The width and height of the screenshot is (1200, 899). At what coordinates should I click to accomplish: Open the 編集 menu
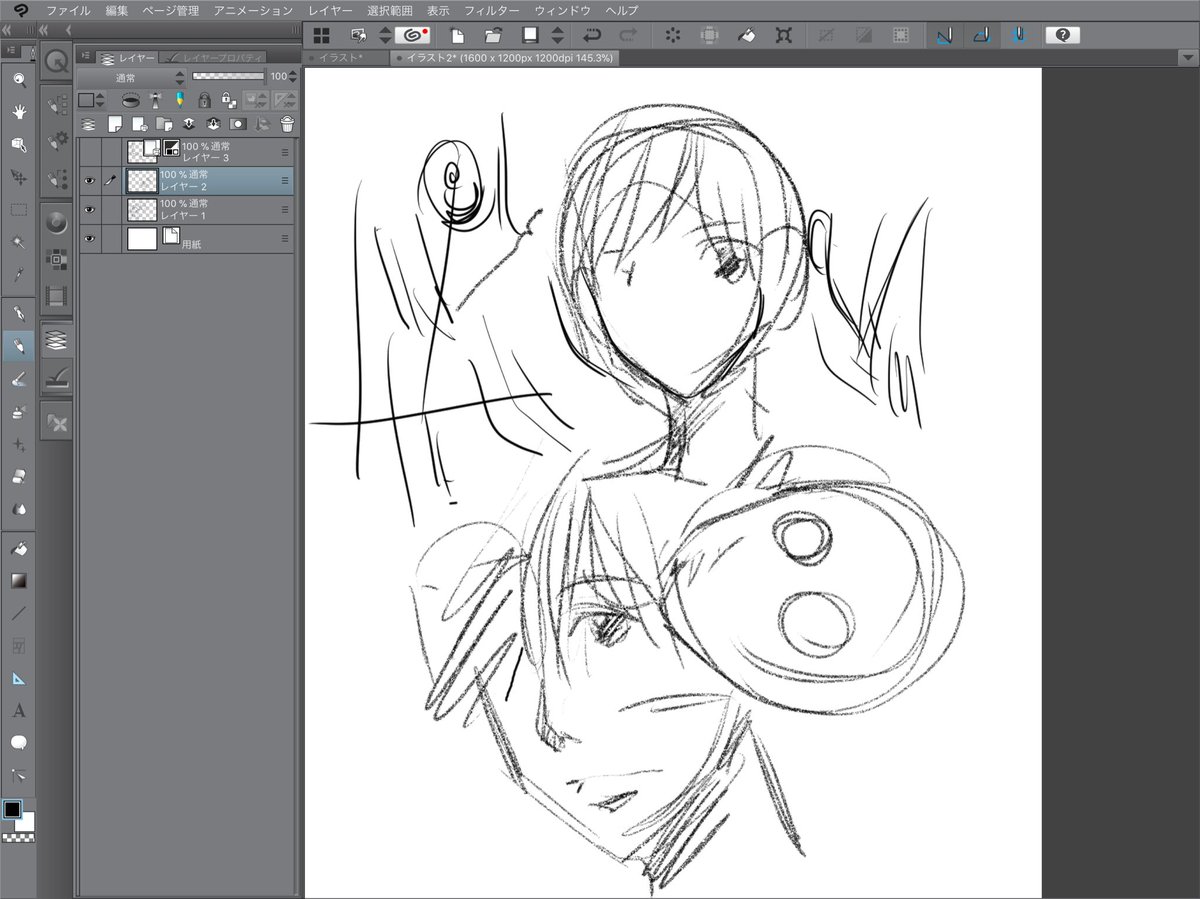point(116,10)
